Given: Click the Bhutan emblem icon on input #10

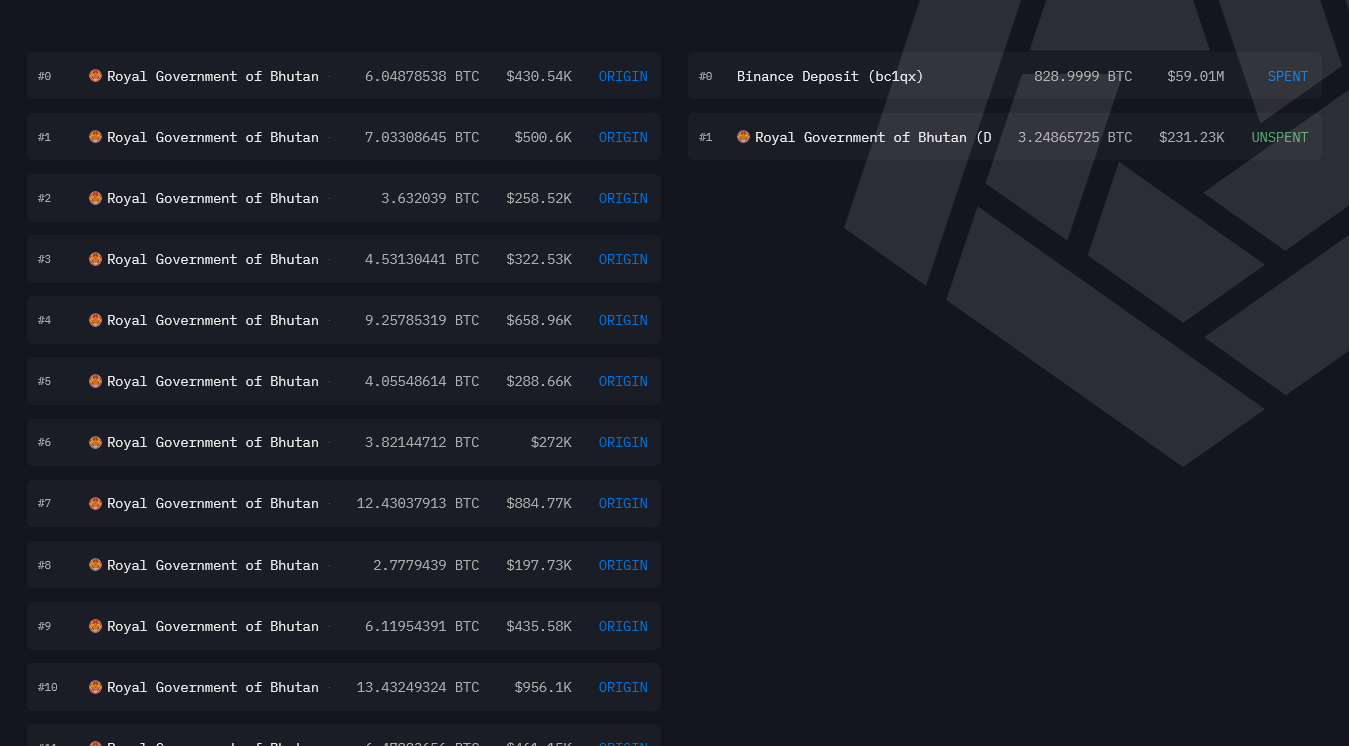Looking at the screenshot, I should click(95, 687).
